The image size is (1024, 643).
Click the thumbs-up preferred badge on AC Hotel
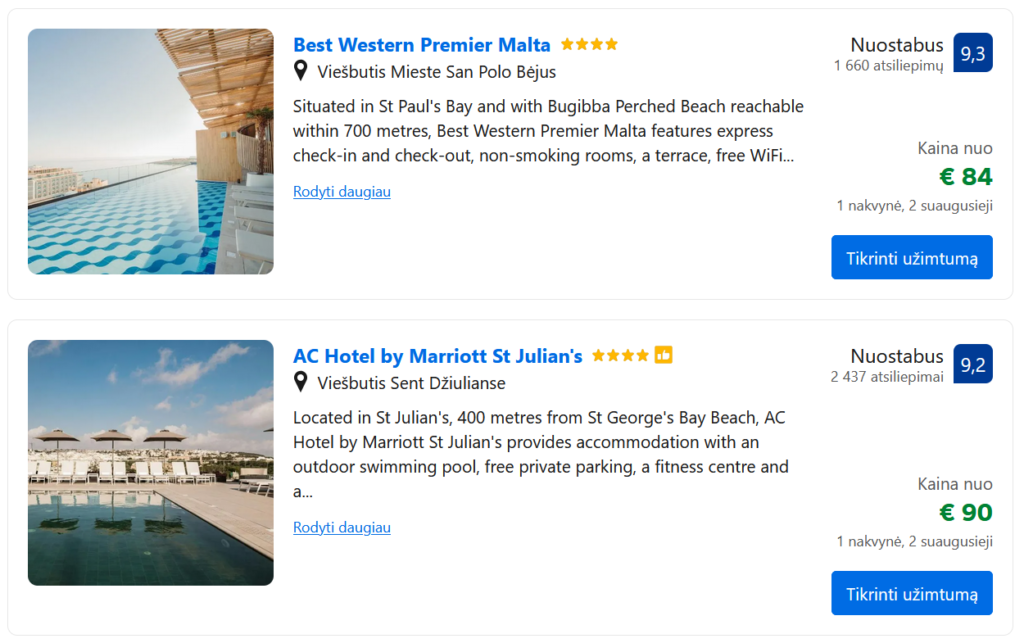[663, 355]
